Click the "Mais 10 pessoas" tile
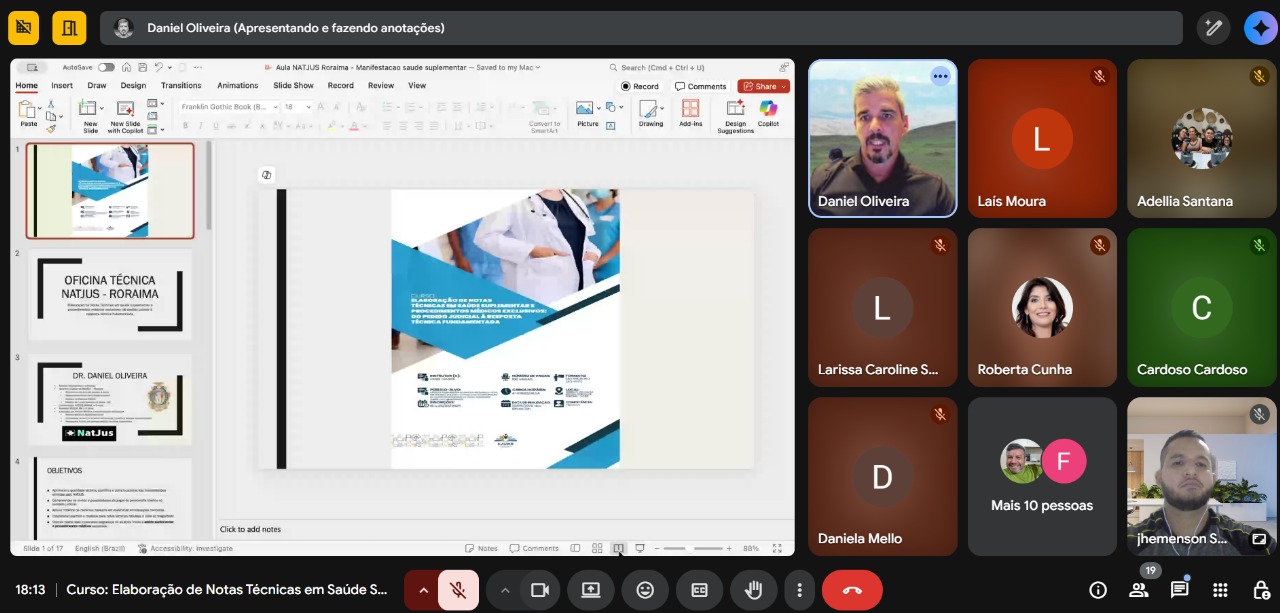The image size is (1280, 613). (1042, 476)
